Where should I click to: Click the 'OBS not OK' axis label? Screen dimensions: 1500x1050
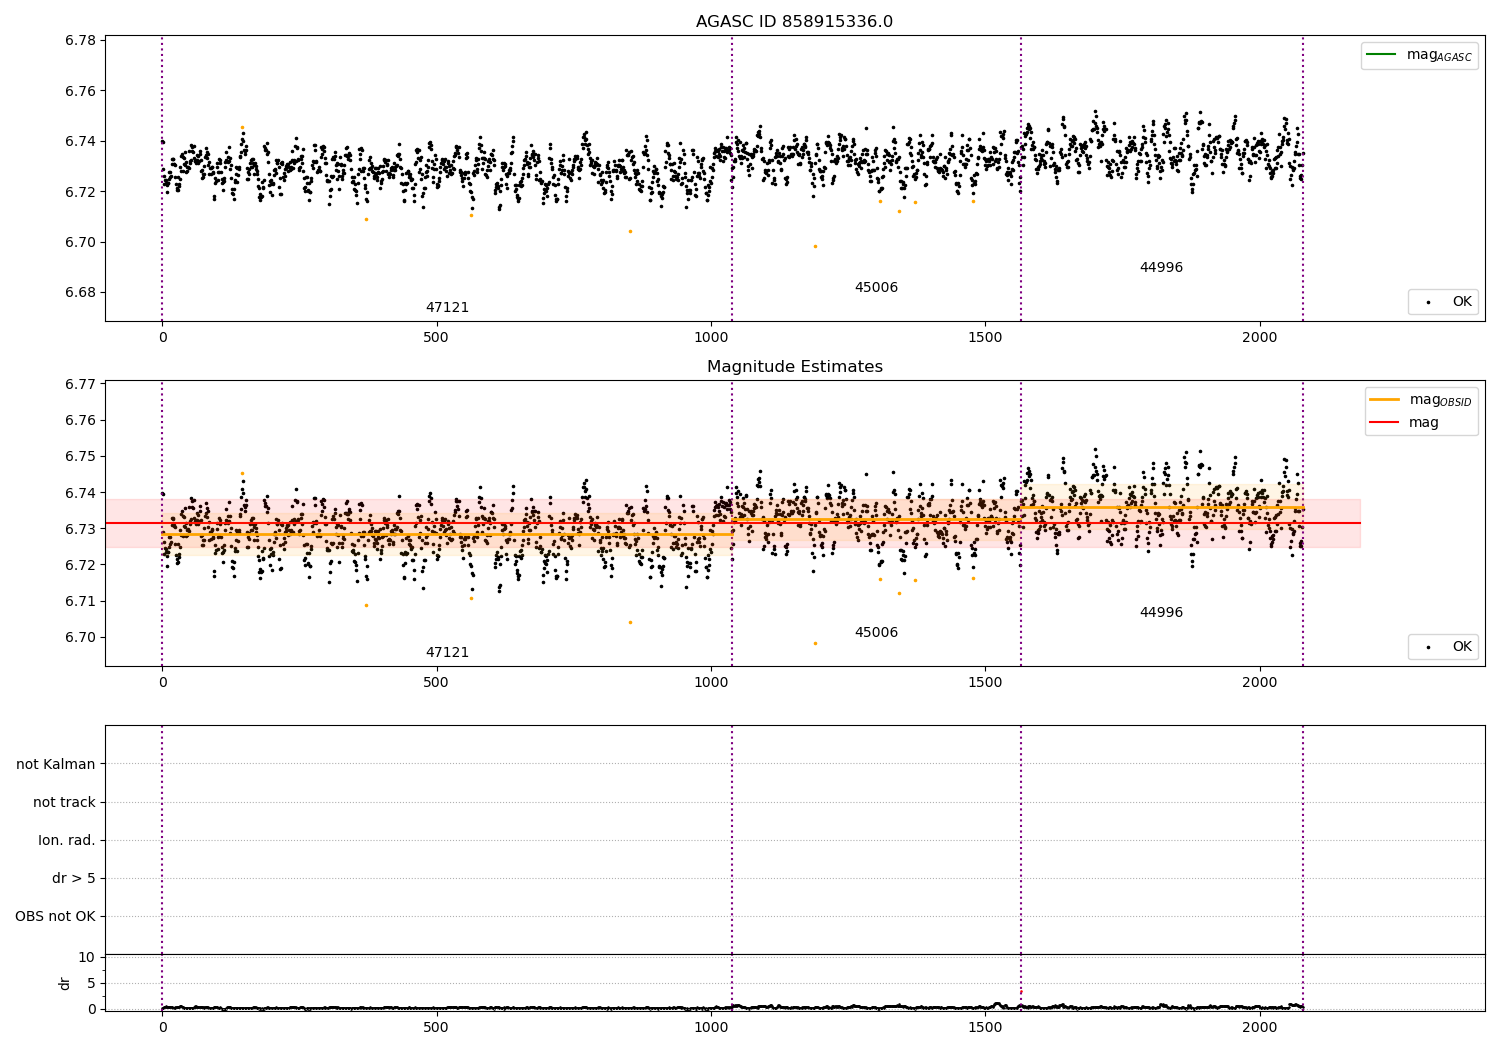(56, 916)
